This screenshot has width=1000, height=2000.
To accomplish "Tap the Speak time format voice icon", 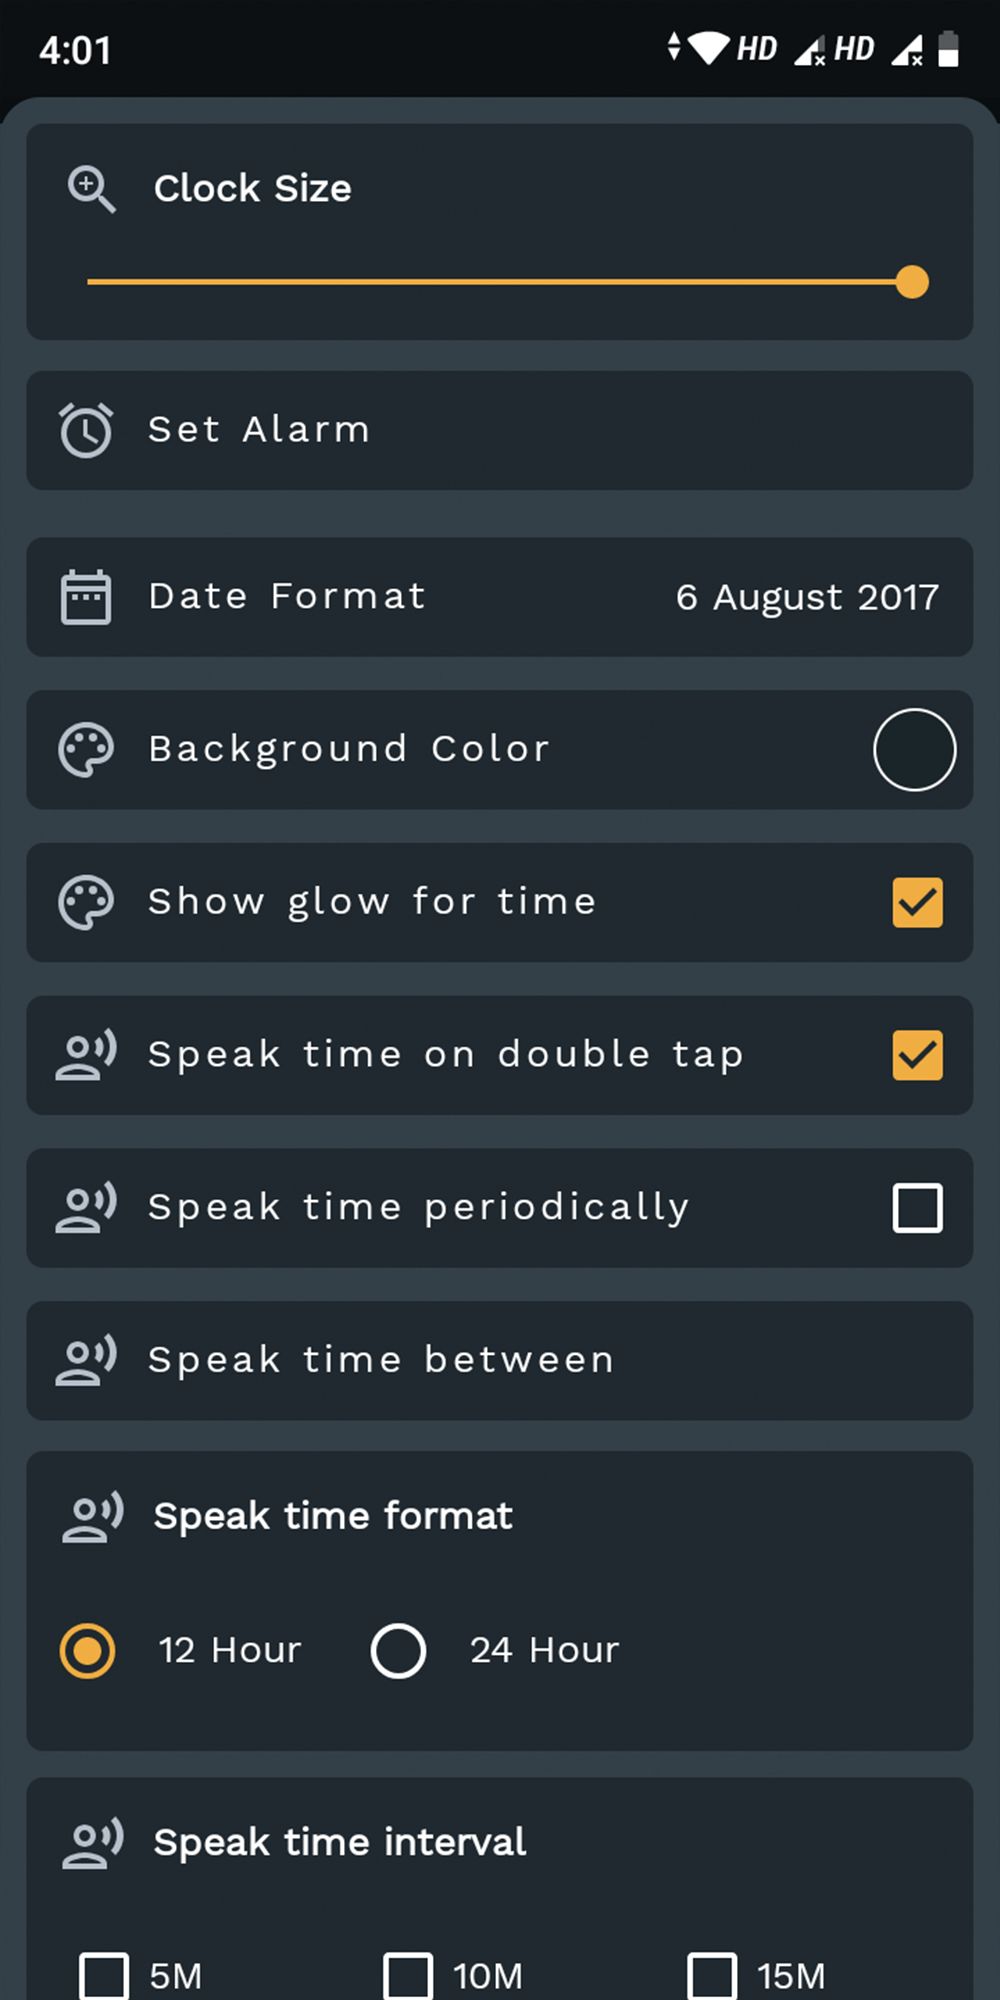I will point(92,1517).
